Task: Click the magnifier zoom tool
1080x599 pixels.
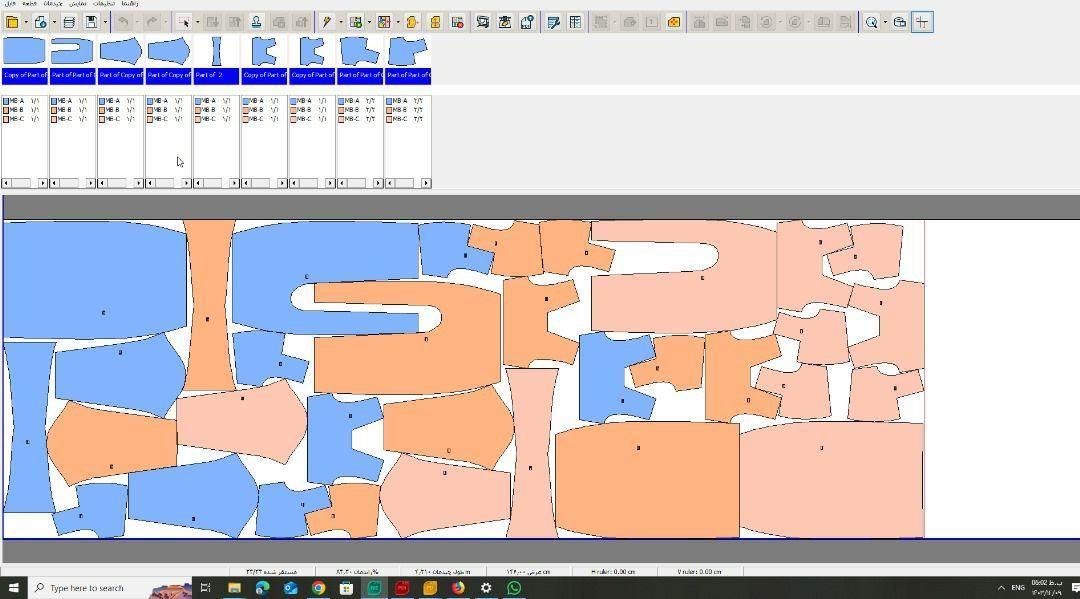Action: tap(871, 22)
